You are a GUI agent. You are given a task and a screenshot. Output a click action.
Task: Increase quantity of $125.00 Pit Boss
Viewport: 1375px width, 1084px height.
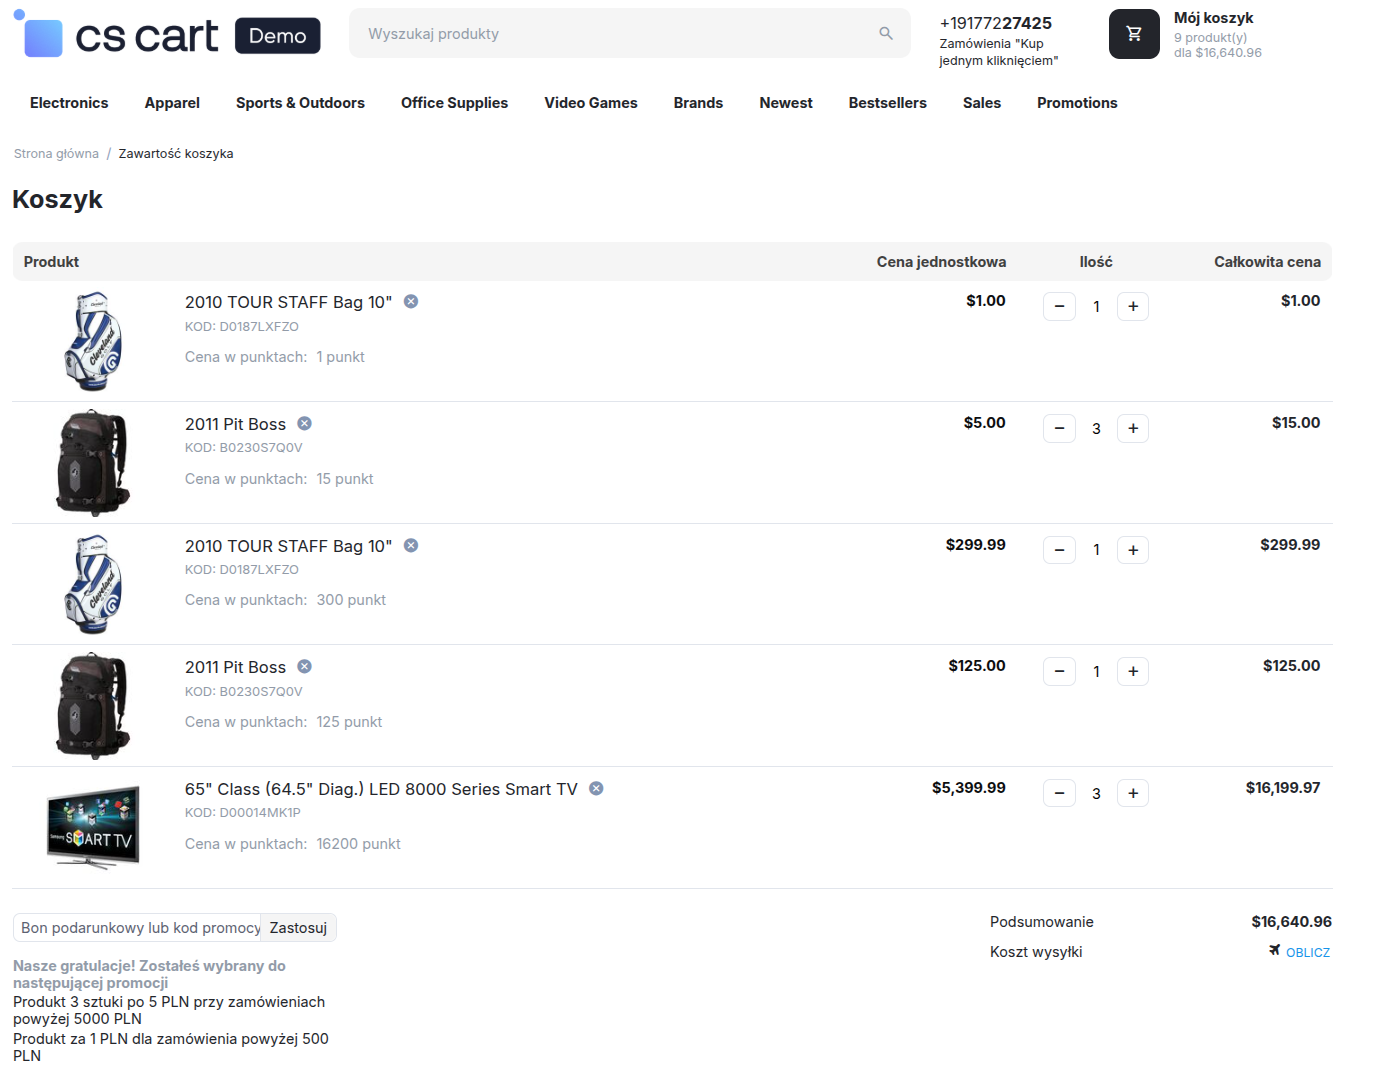click(1133, 671)
